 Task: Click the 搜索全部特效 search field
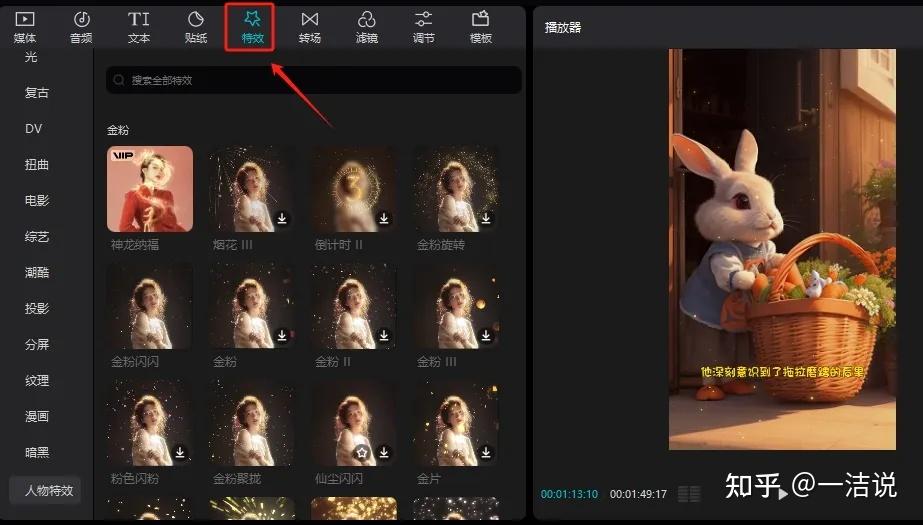(314, 80)
